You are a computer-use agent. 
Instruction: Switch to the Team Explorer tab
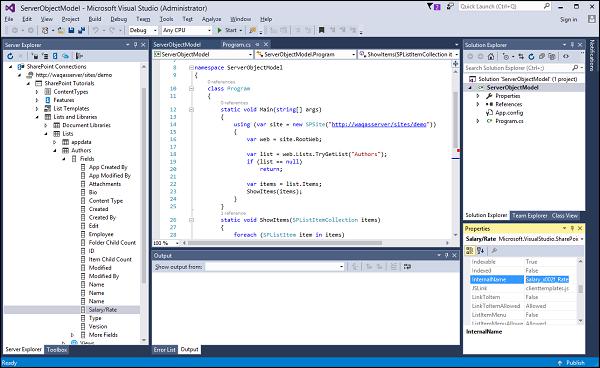point(530,215)
